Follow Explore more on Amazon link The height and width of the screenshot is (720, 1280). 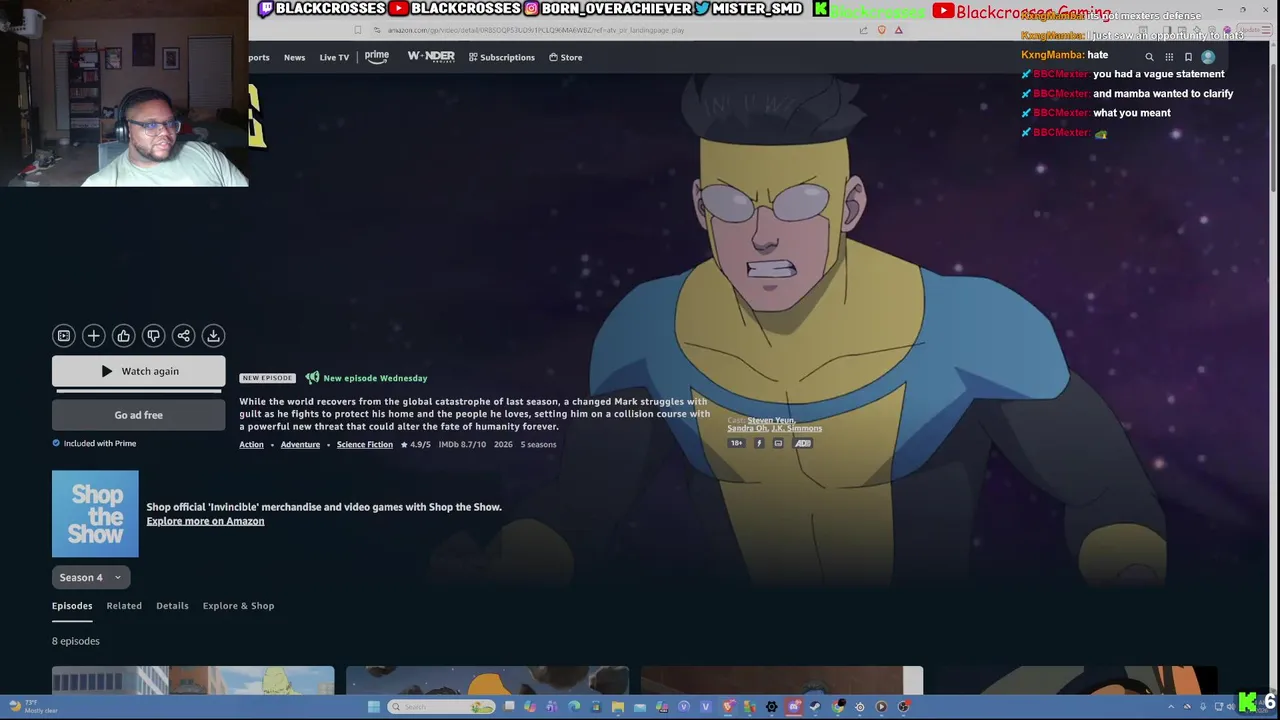click(205, 521)
